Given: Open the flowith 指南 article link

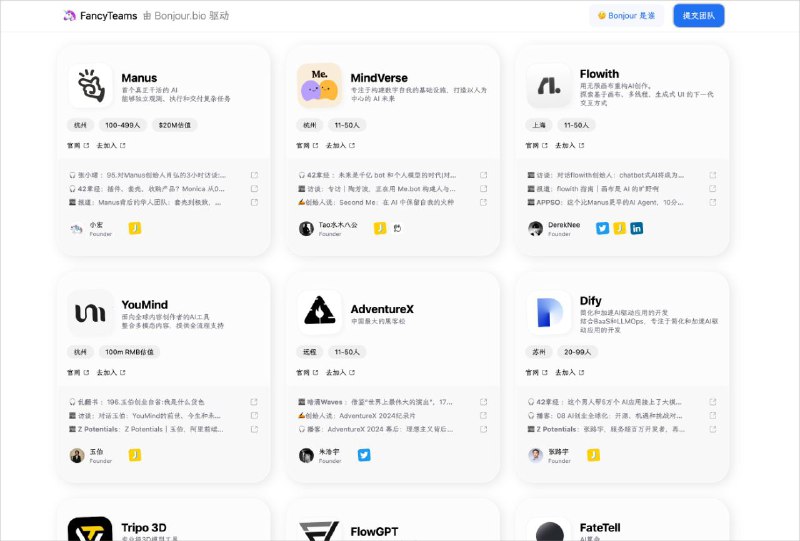Looking at the screenshot, I should click(x=593, y=189).
